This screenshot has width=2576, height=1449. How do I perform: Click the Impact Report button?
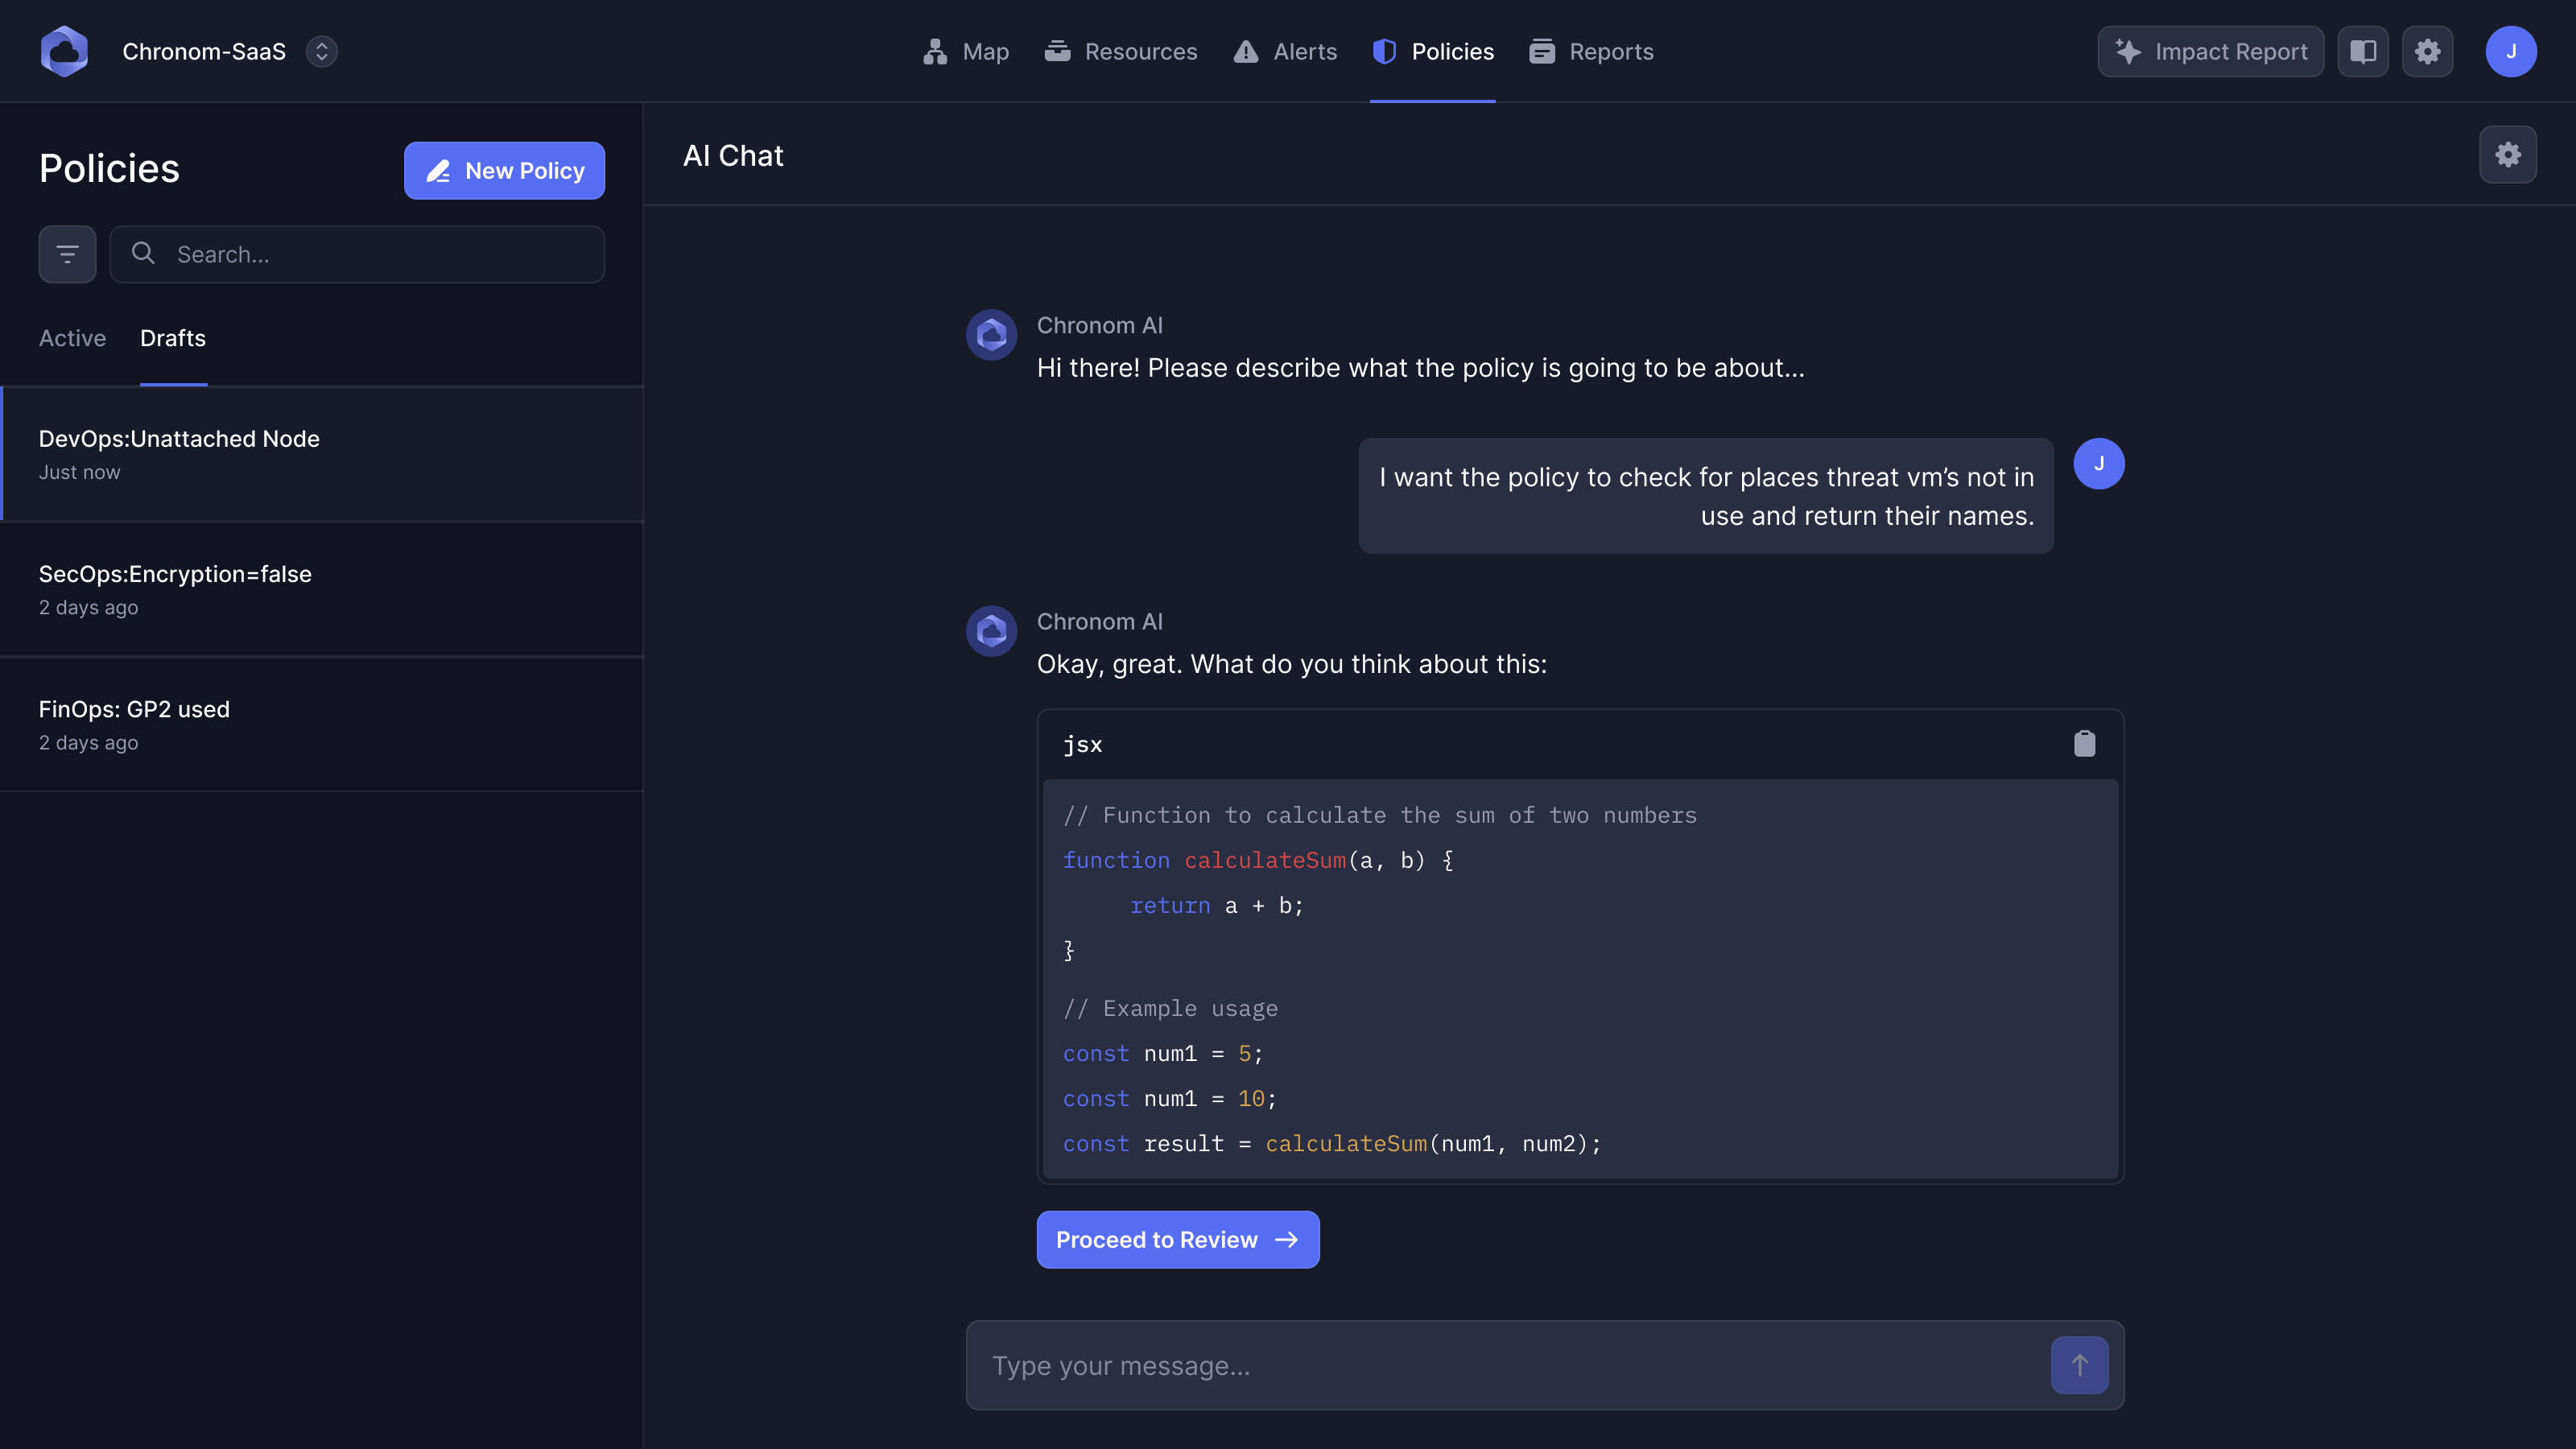(2210, 51)
